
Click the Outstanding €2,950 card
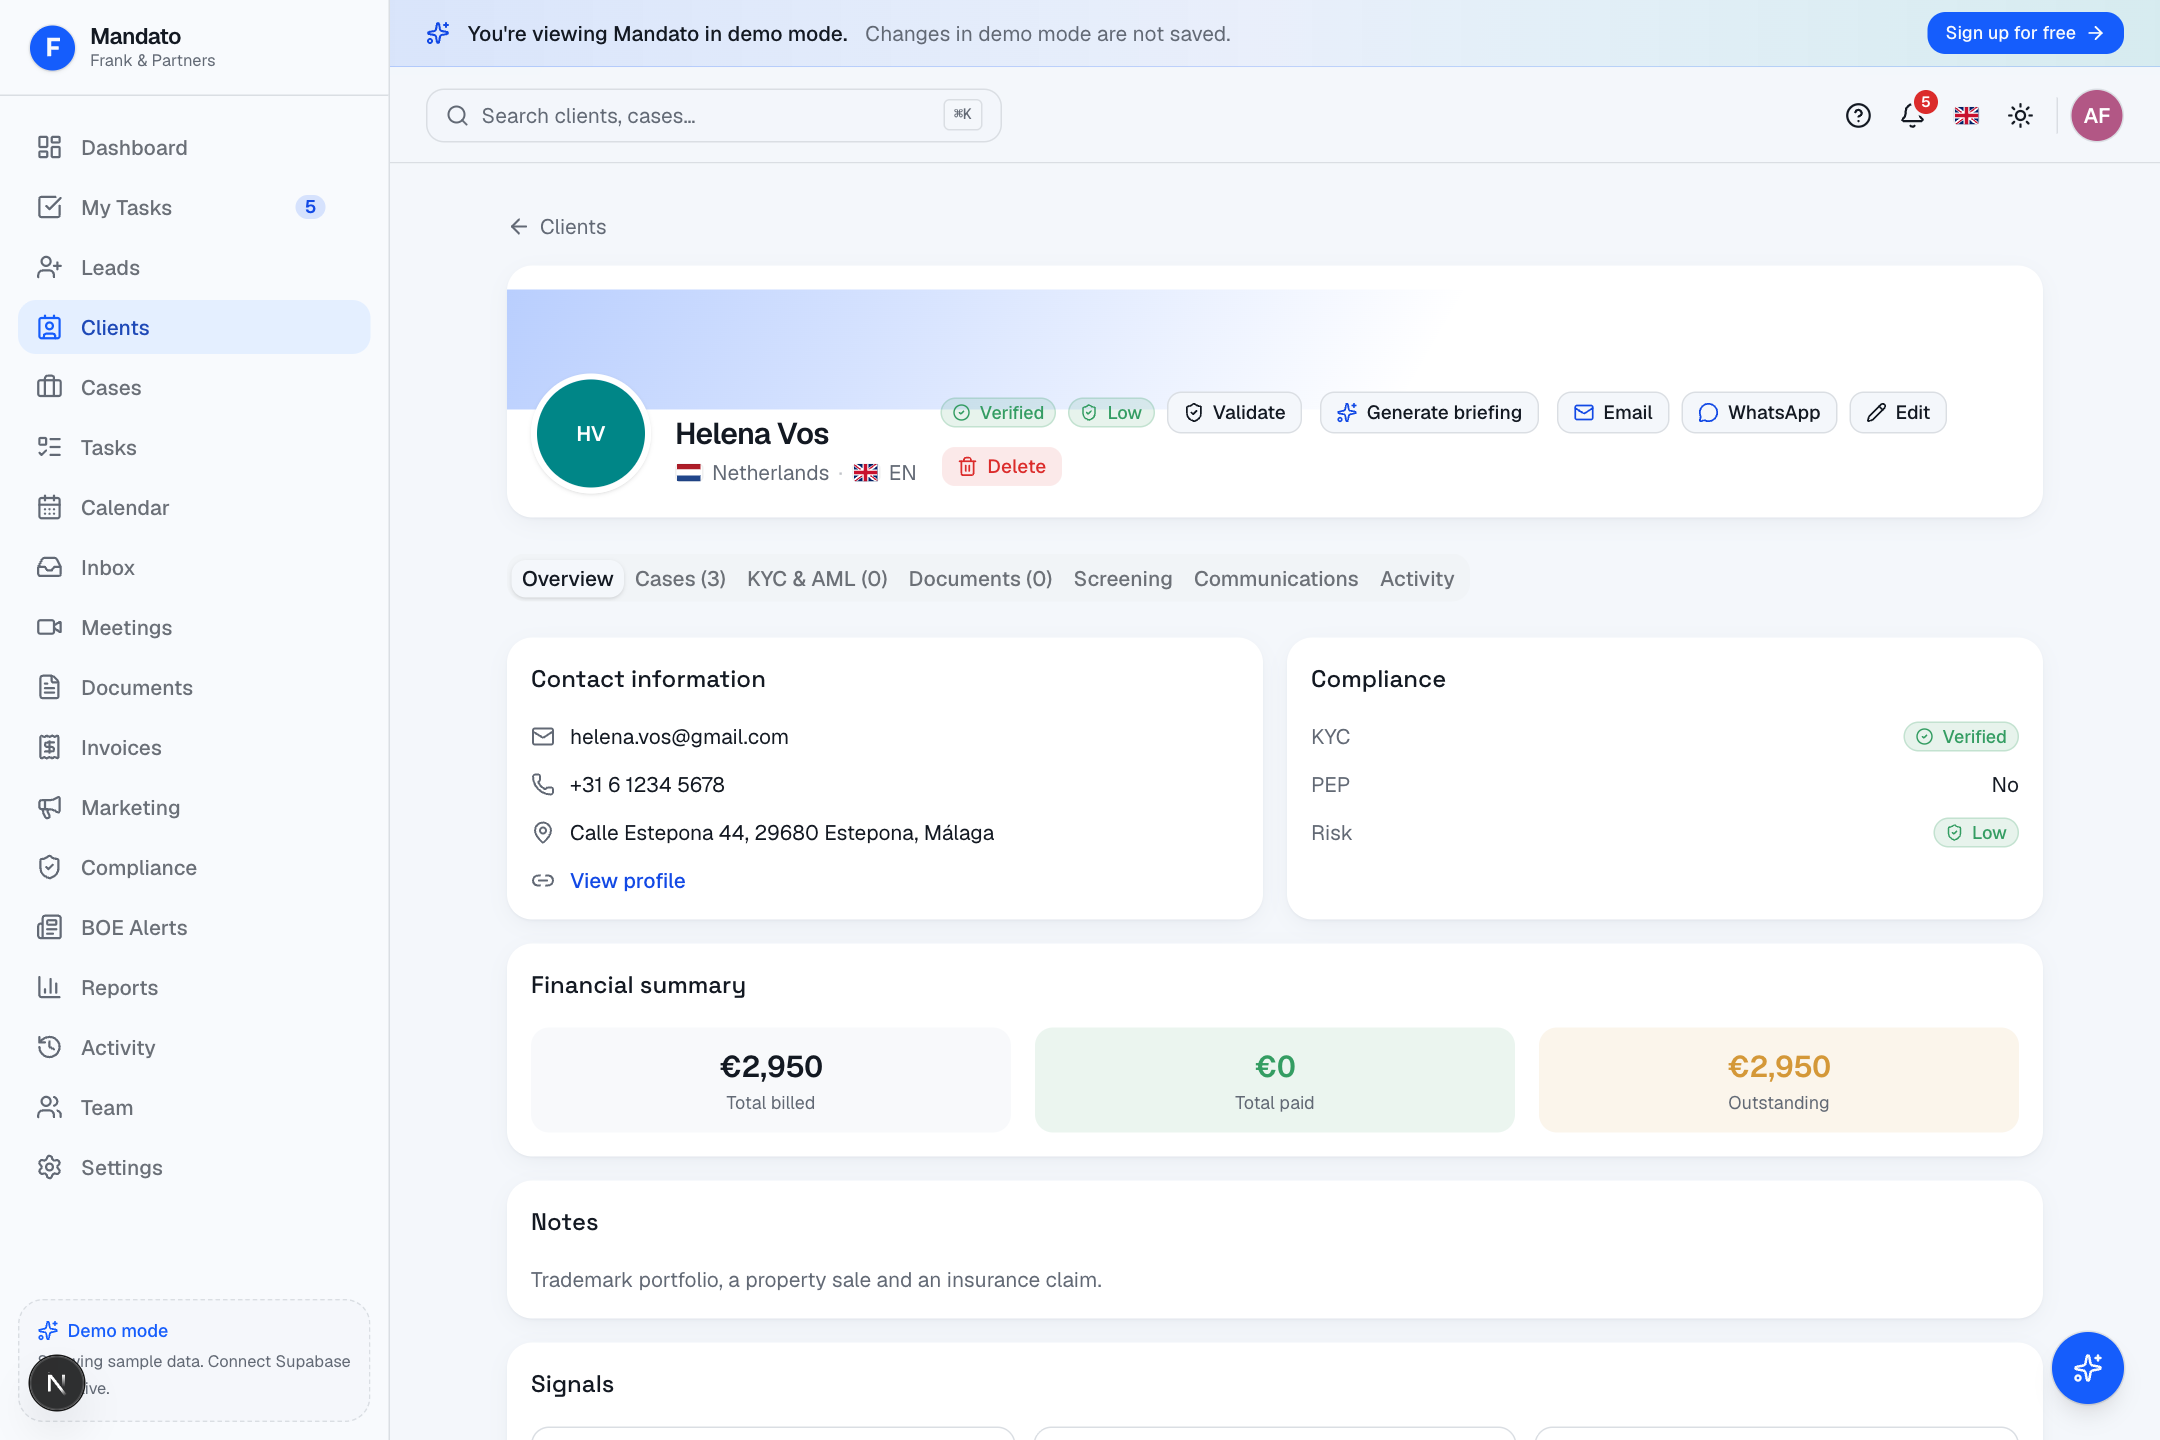[x=1778, y=1079]
